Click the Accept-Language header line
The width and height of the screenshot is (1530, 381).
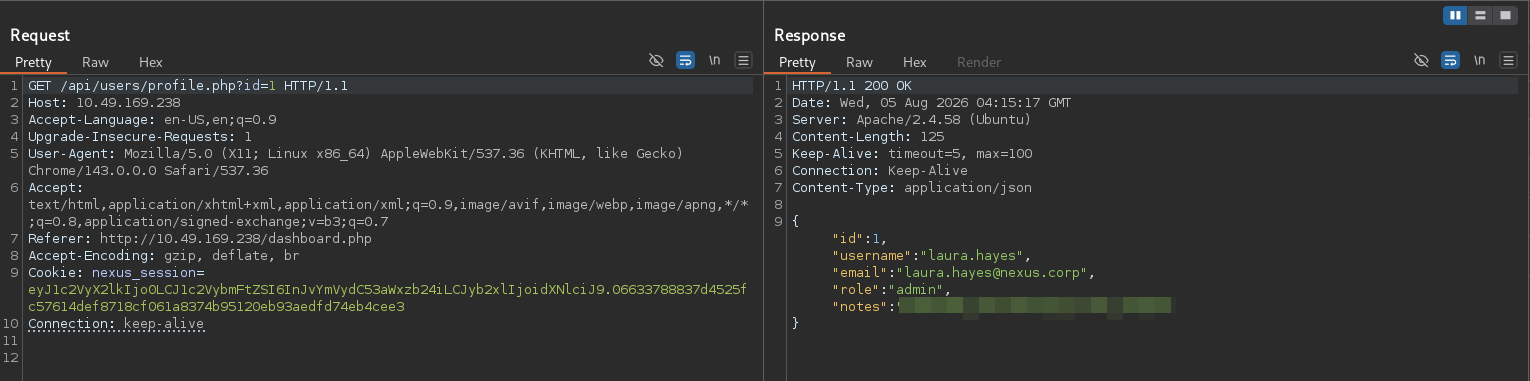coord(152,120)
